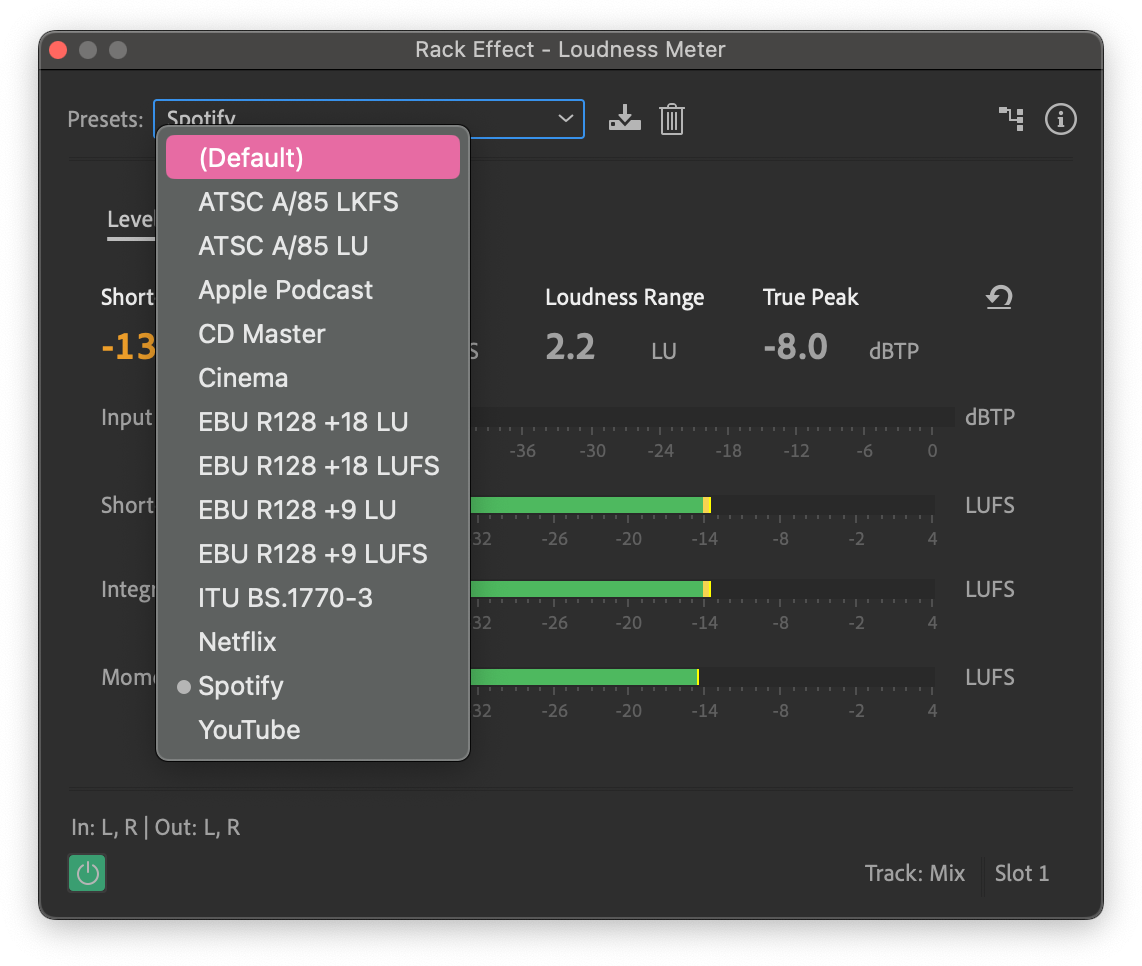Select the EBU R128 +9 LUFS preset

[x=313, y=553]
